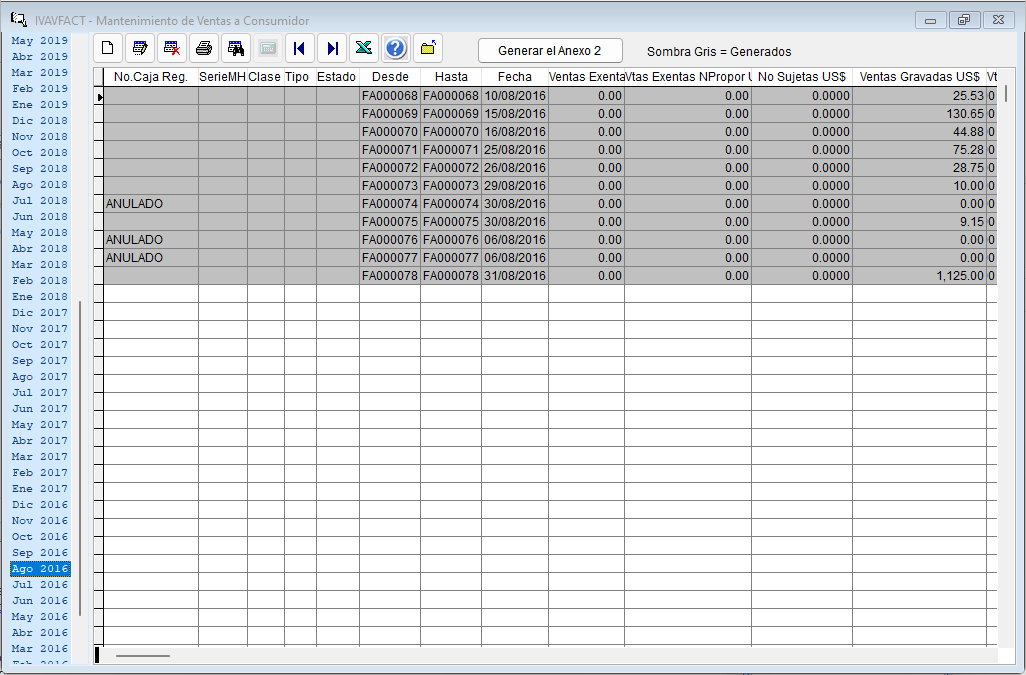
Task: Select the Hasta cell FA000070
Action: 451,132
